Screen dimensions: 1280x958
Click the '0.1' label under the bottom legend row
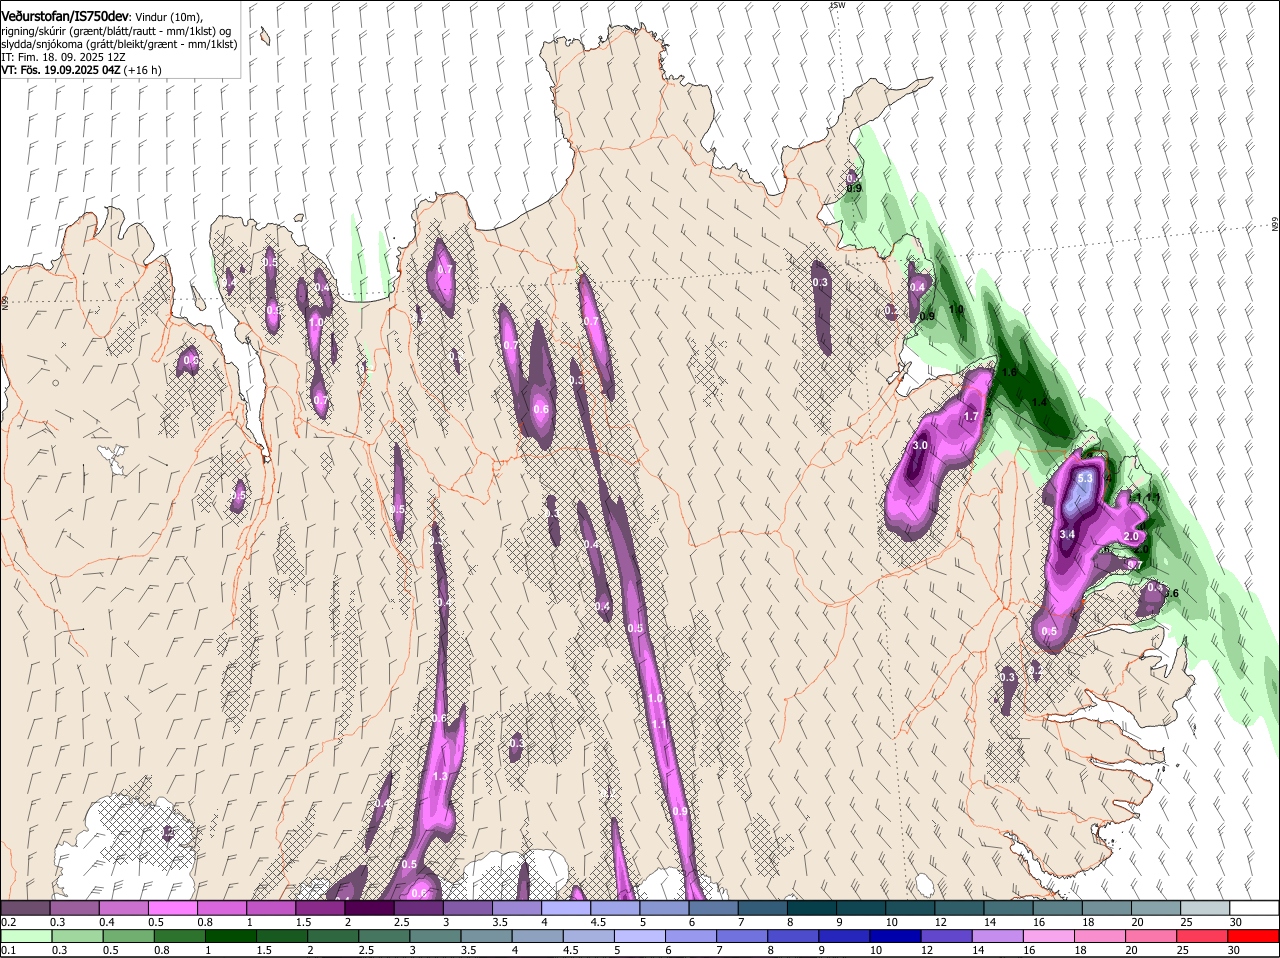coord(8,950)
